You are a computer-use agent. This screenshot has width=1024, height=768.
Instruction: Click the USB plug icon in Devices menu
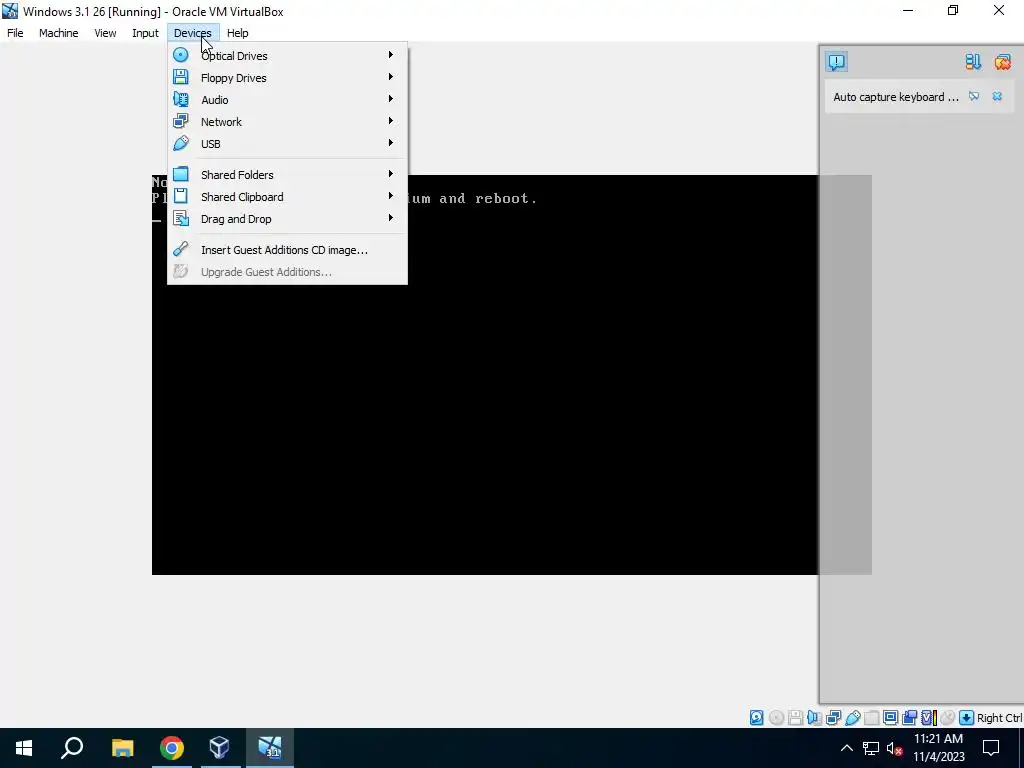(x=181, y=143)
